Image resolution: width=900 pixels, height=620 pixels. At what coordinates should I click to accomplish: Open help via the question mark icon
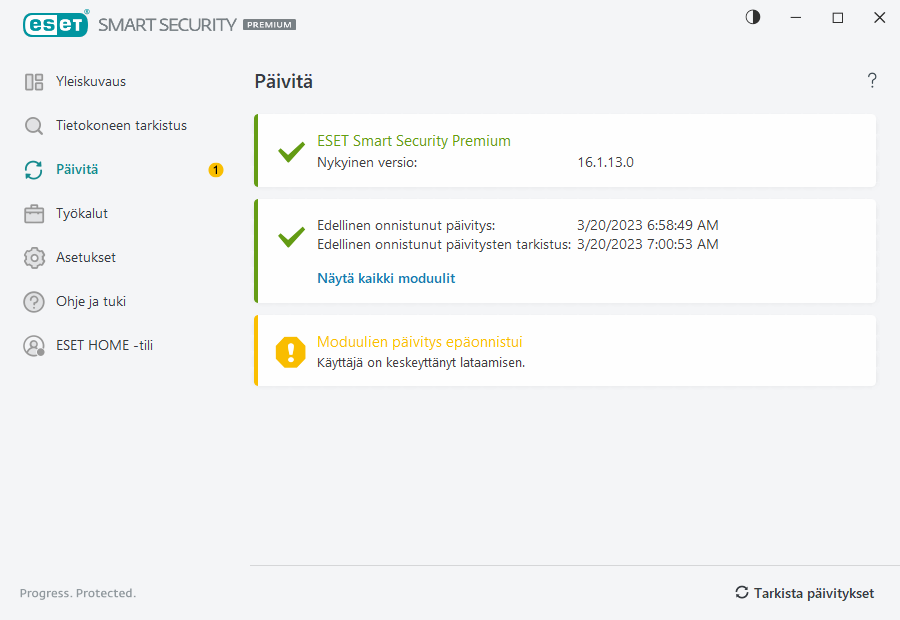[872, 81]
